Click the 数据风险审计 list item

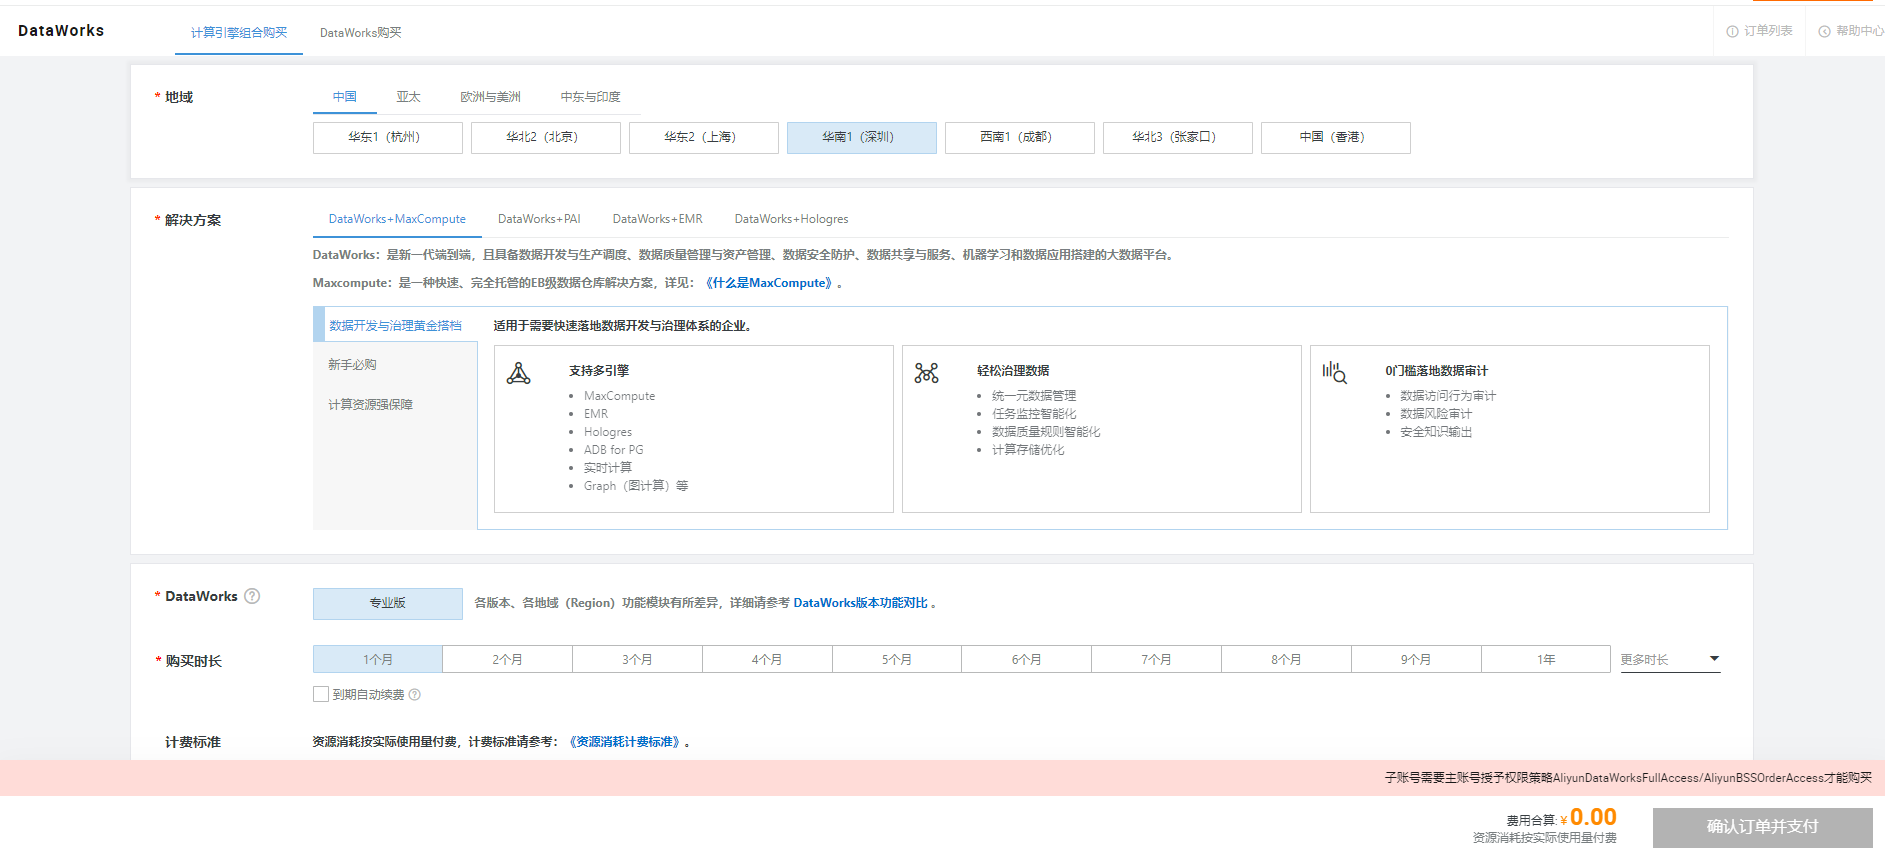pos(1436,414)
